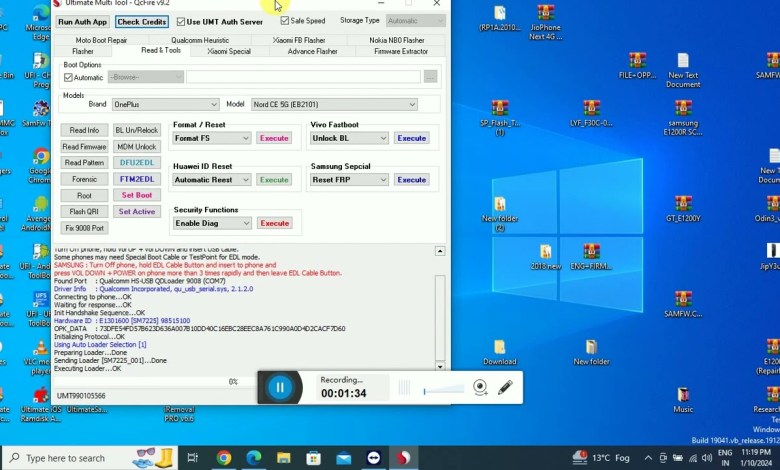Open TeamViewer from the taskbar

(x=373, y=458)
